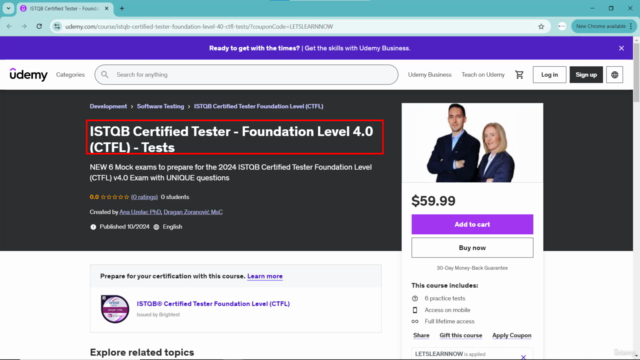This screenshot has height=360, width=640.
Task: Open ISTQB Certified Tester Foundation Level badge link
Action: point(213,304)
